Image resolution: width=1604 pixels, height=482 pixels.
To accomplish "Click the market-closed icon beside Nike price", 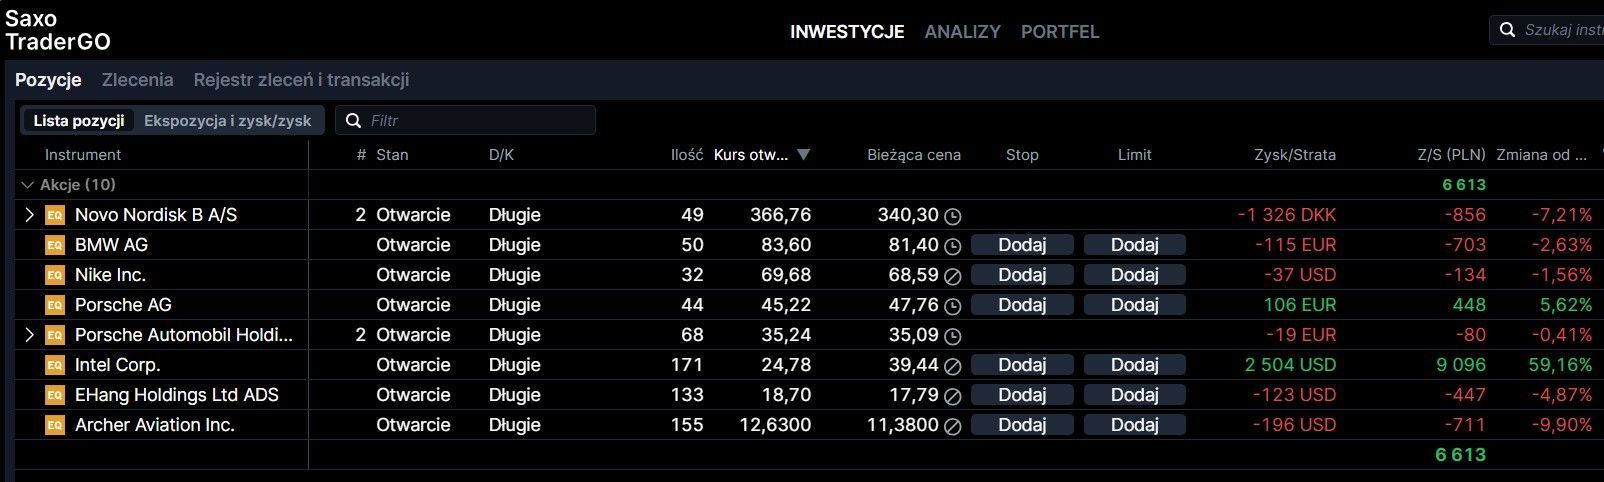I will click(953, 276).
